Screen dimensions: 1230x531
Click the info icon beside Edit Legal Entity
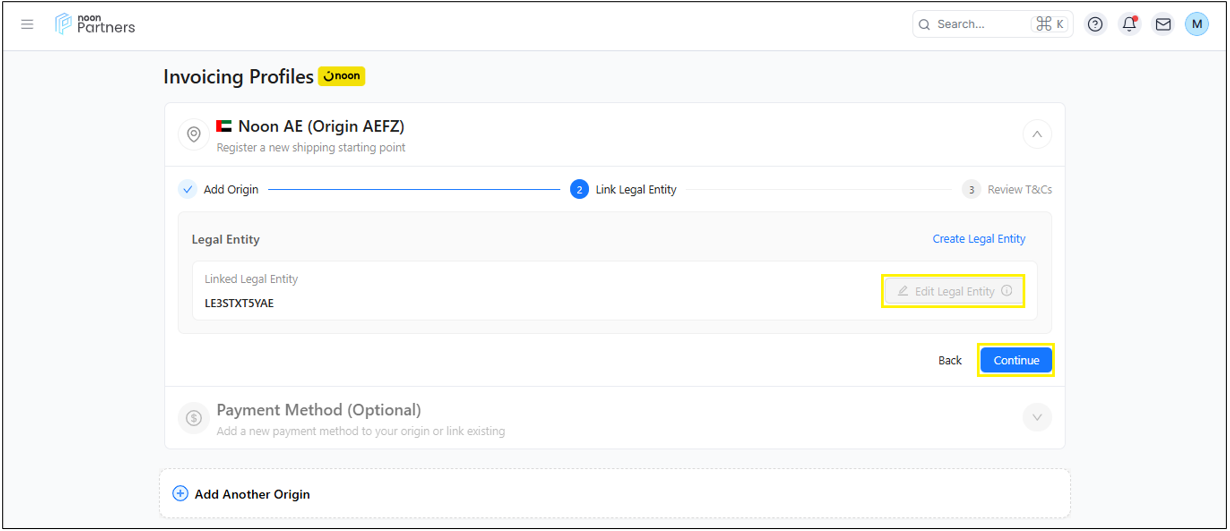[1007, 291]
